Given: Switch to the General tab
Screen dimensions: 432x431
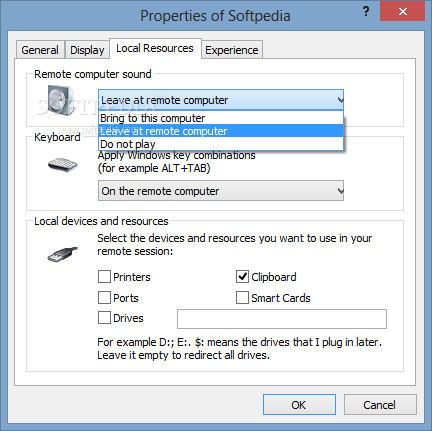Looking at the screenshot, I should 40,50.
